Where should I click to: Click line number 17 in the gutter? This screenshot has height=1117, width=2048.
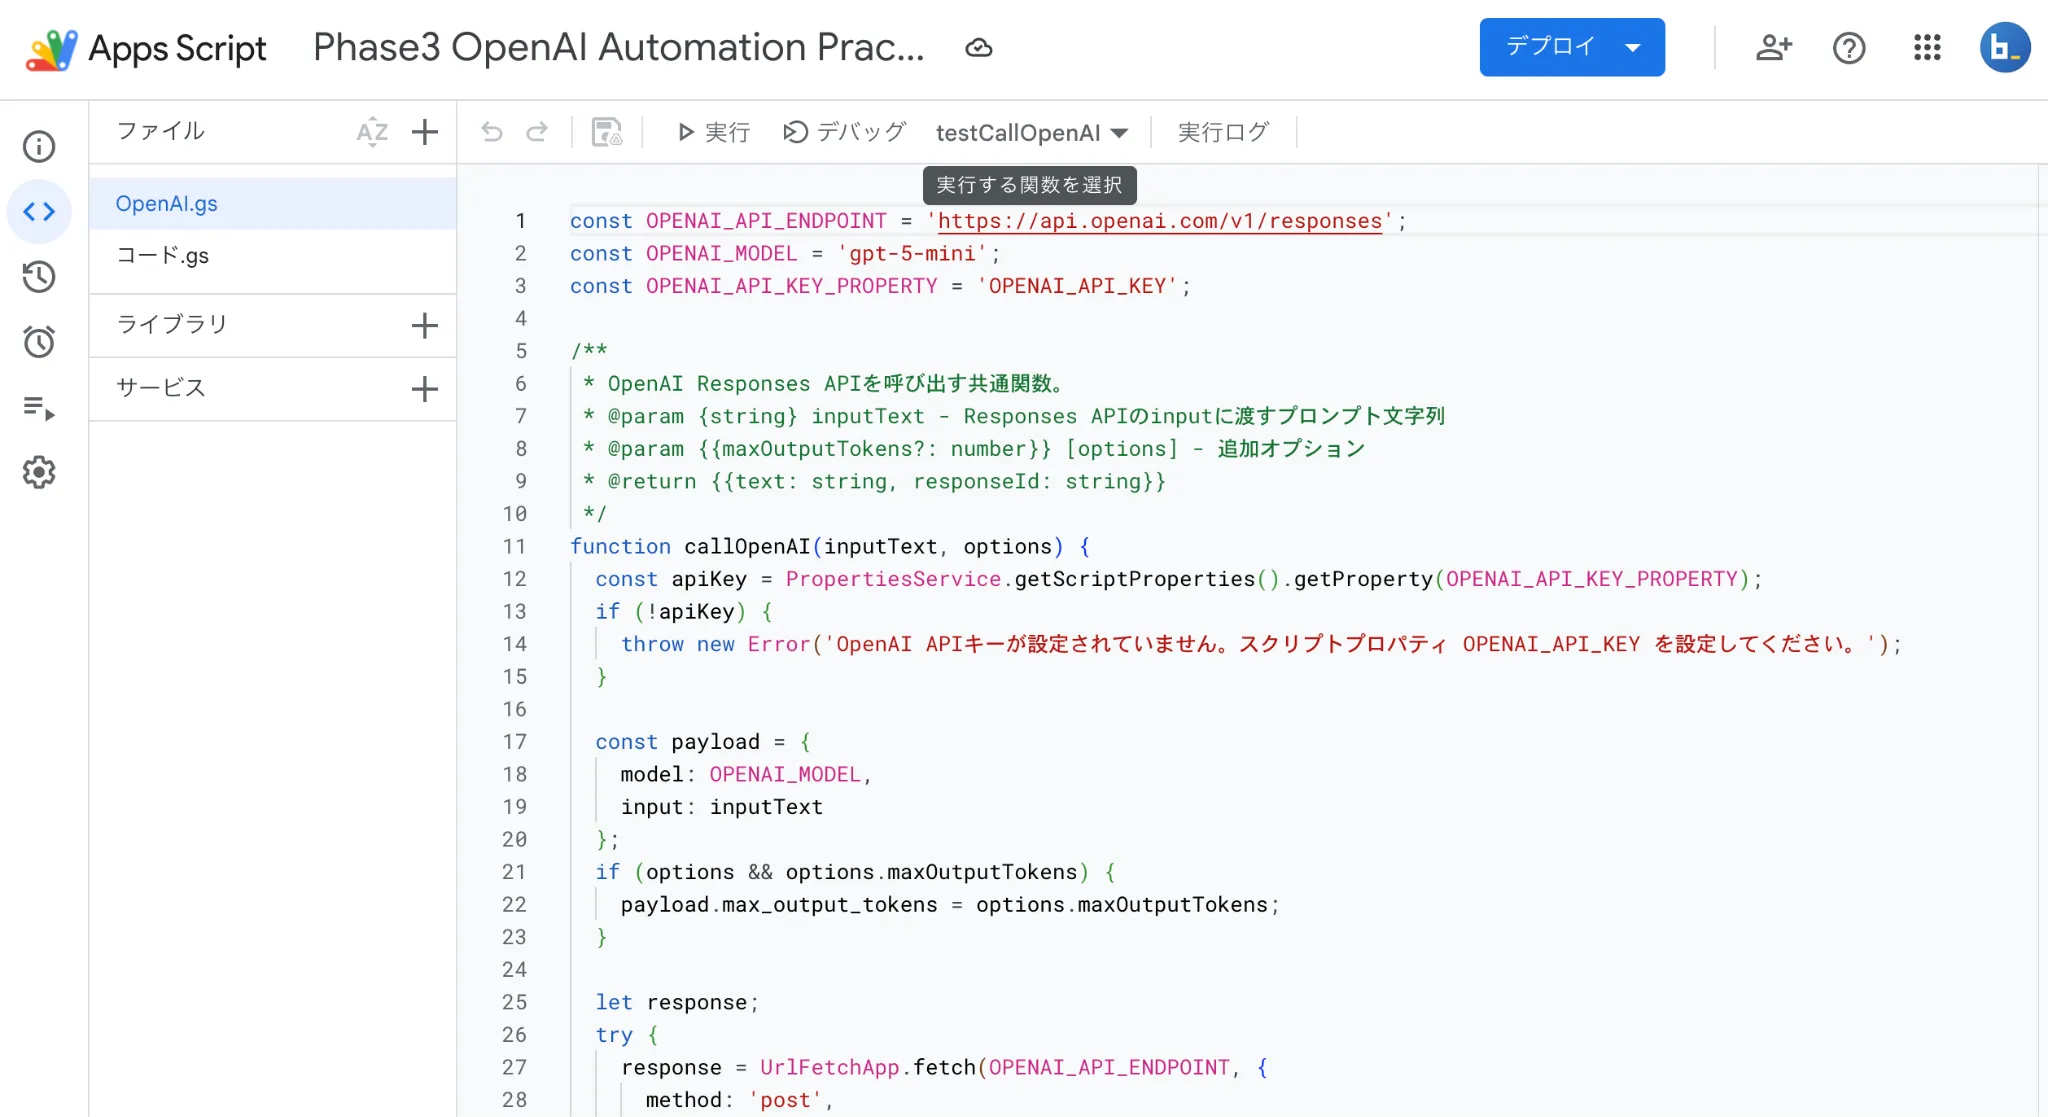point(514,742)
